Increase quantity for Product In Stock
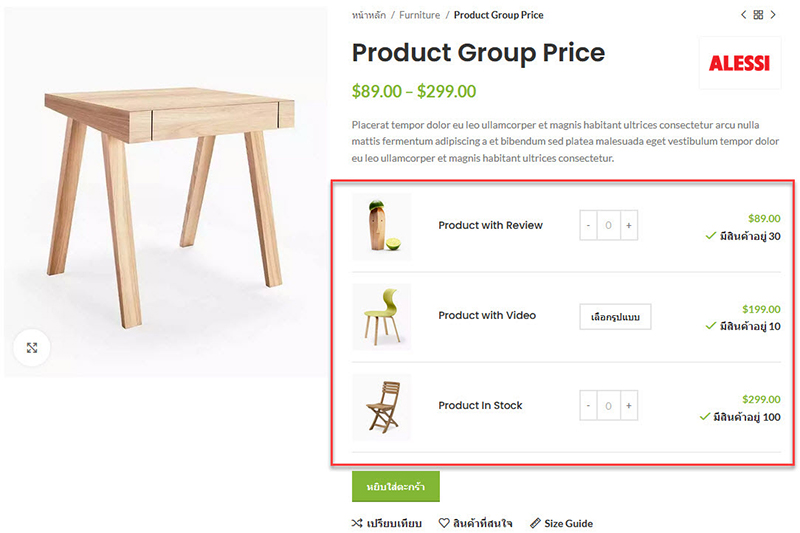The height and width of the screenshot is (533, 800). pyautogui.click(x=629, y=406)
